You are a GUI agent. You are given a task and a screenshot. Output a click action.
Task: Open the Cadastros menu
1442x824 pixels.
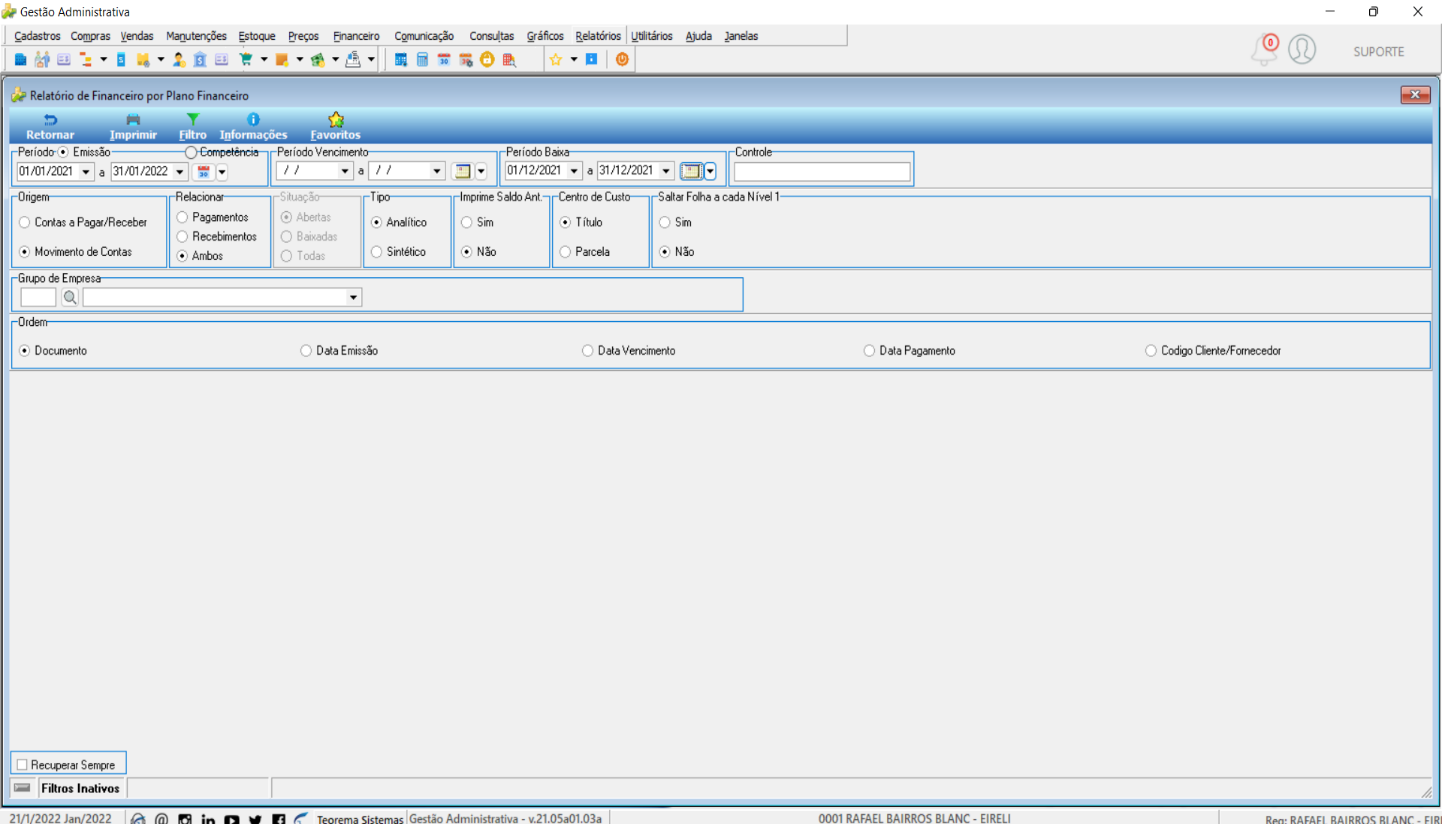(37, 36)
